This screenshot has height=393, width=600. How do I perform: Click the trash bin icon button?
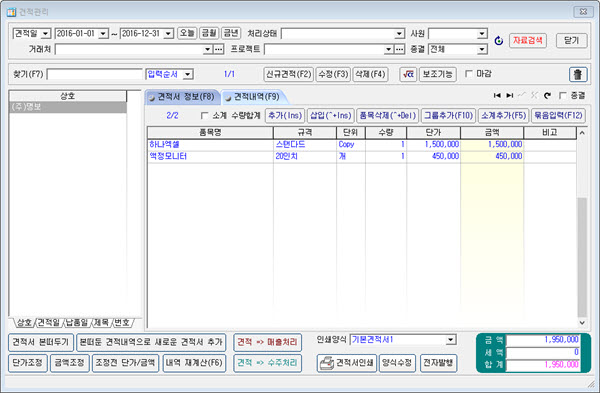coord(578,74)
